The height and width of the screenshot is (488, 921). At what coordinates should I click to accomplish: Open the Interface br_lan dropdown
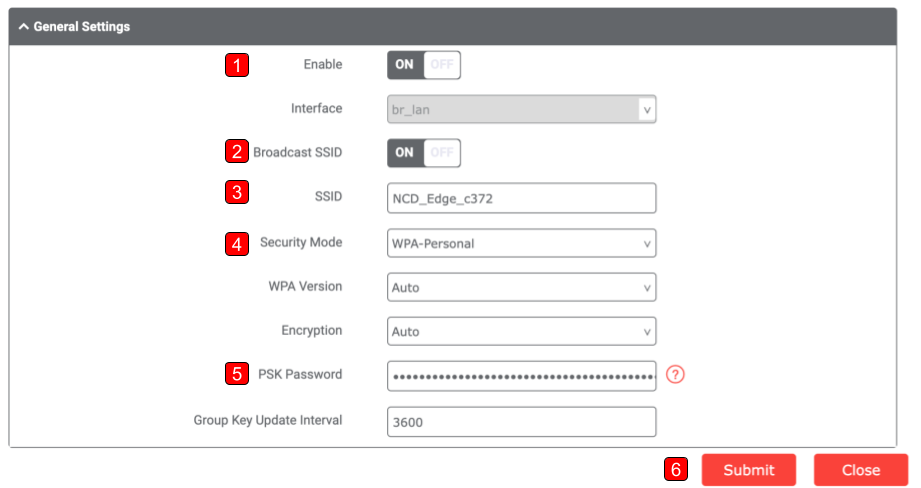522,109
